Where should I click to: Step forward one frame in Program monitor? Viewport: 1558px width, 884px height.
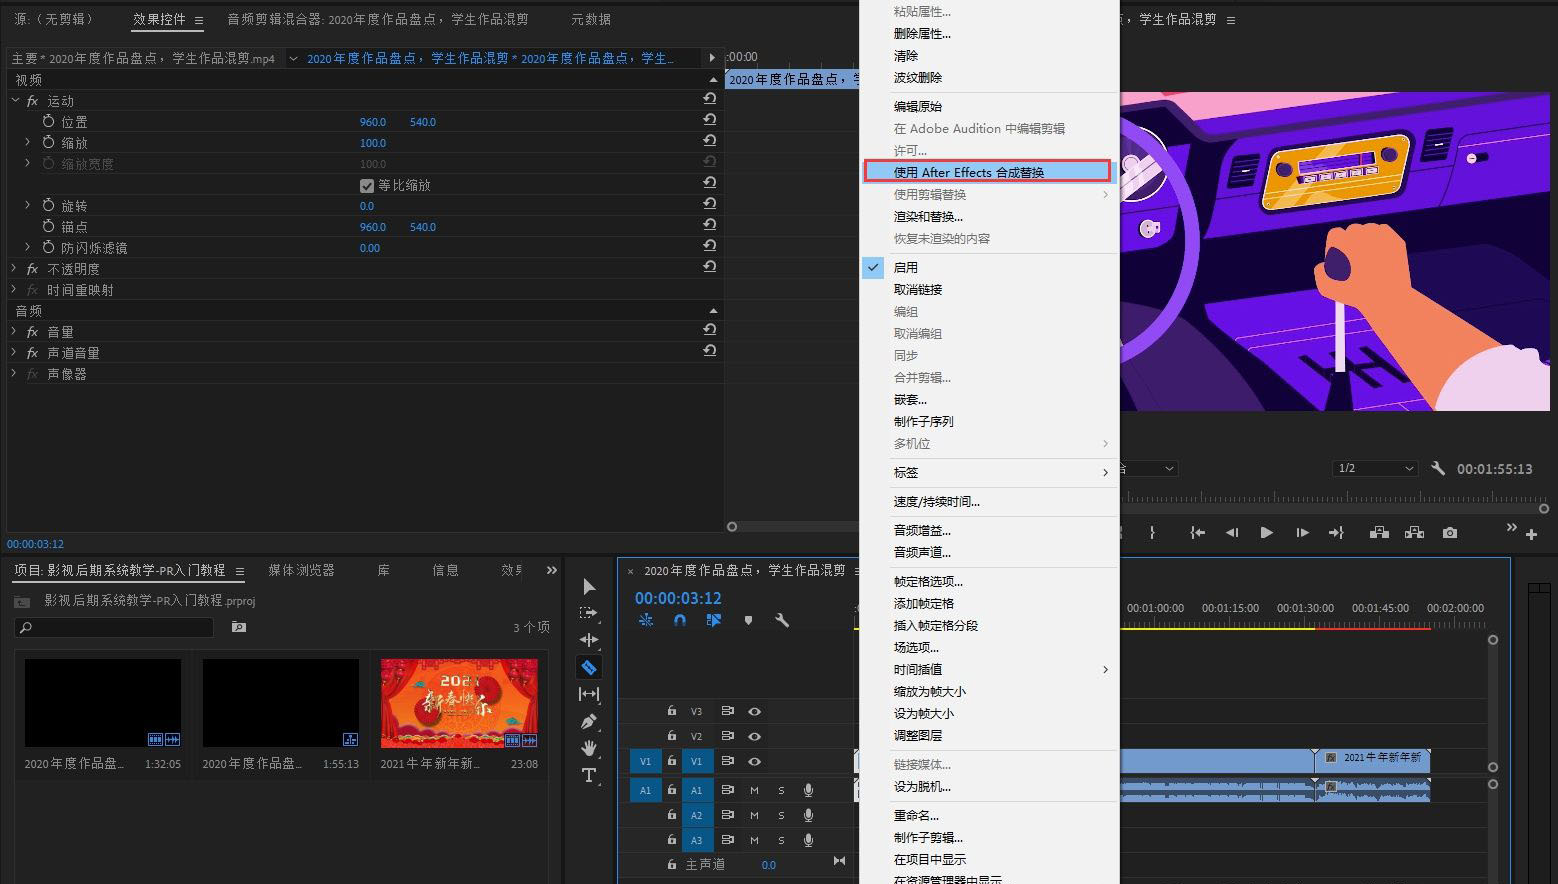[x=1302, y=533]
